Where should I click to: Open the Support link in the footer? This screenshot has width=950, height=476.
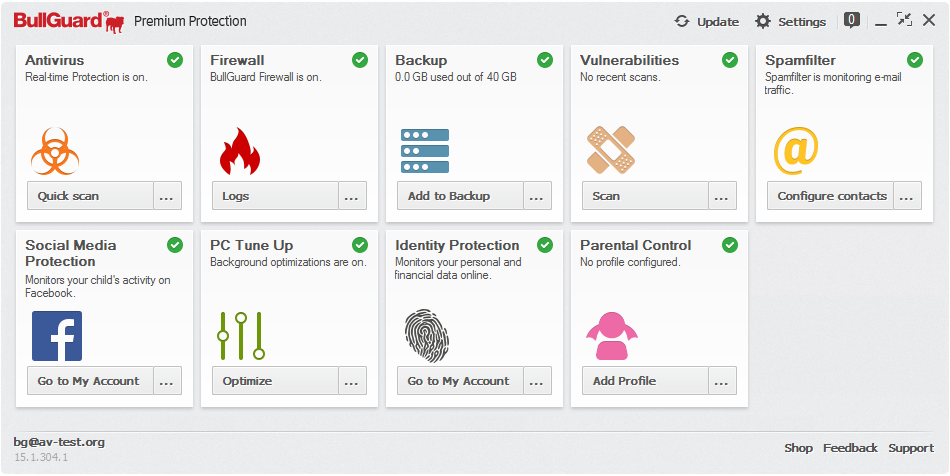click(911, 448)
